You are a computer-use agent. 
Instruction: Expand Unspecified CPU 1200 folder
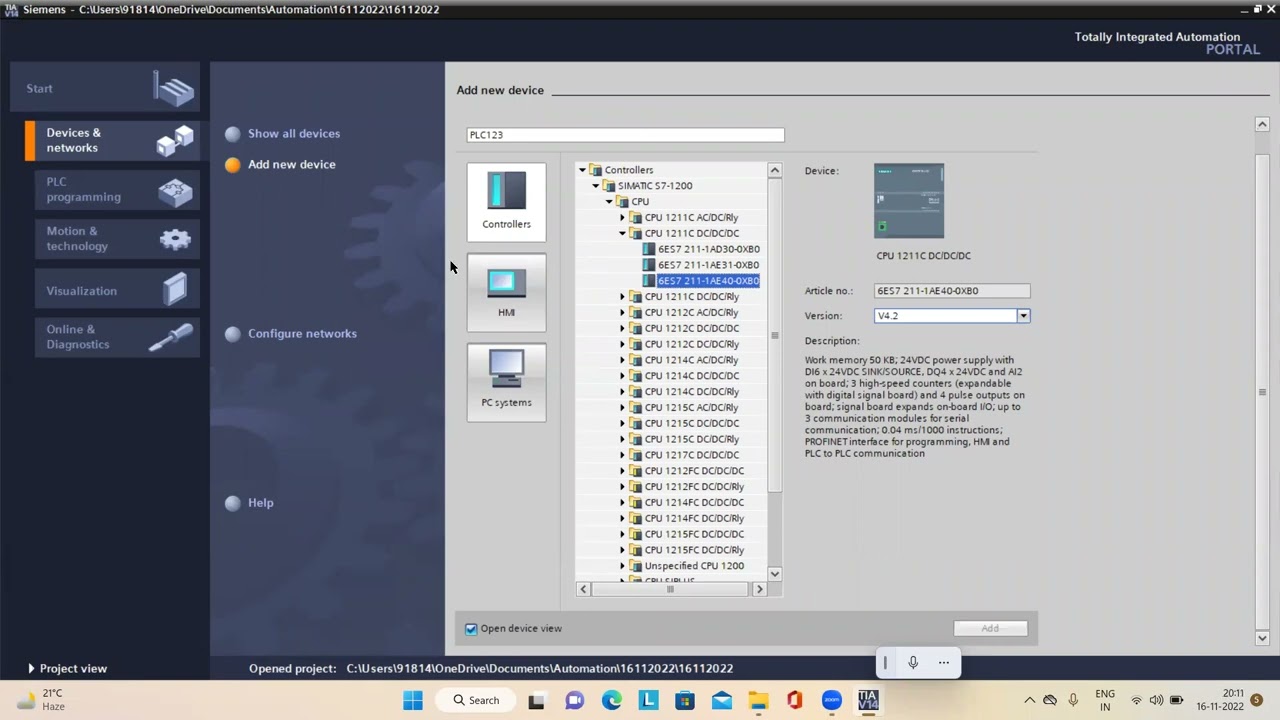[622, 566]
